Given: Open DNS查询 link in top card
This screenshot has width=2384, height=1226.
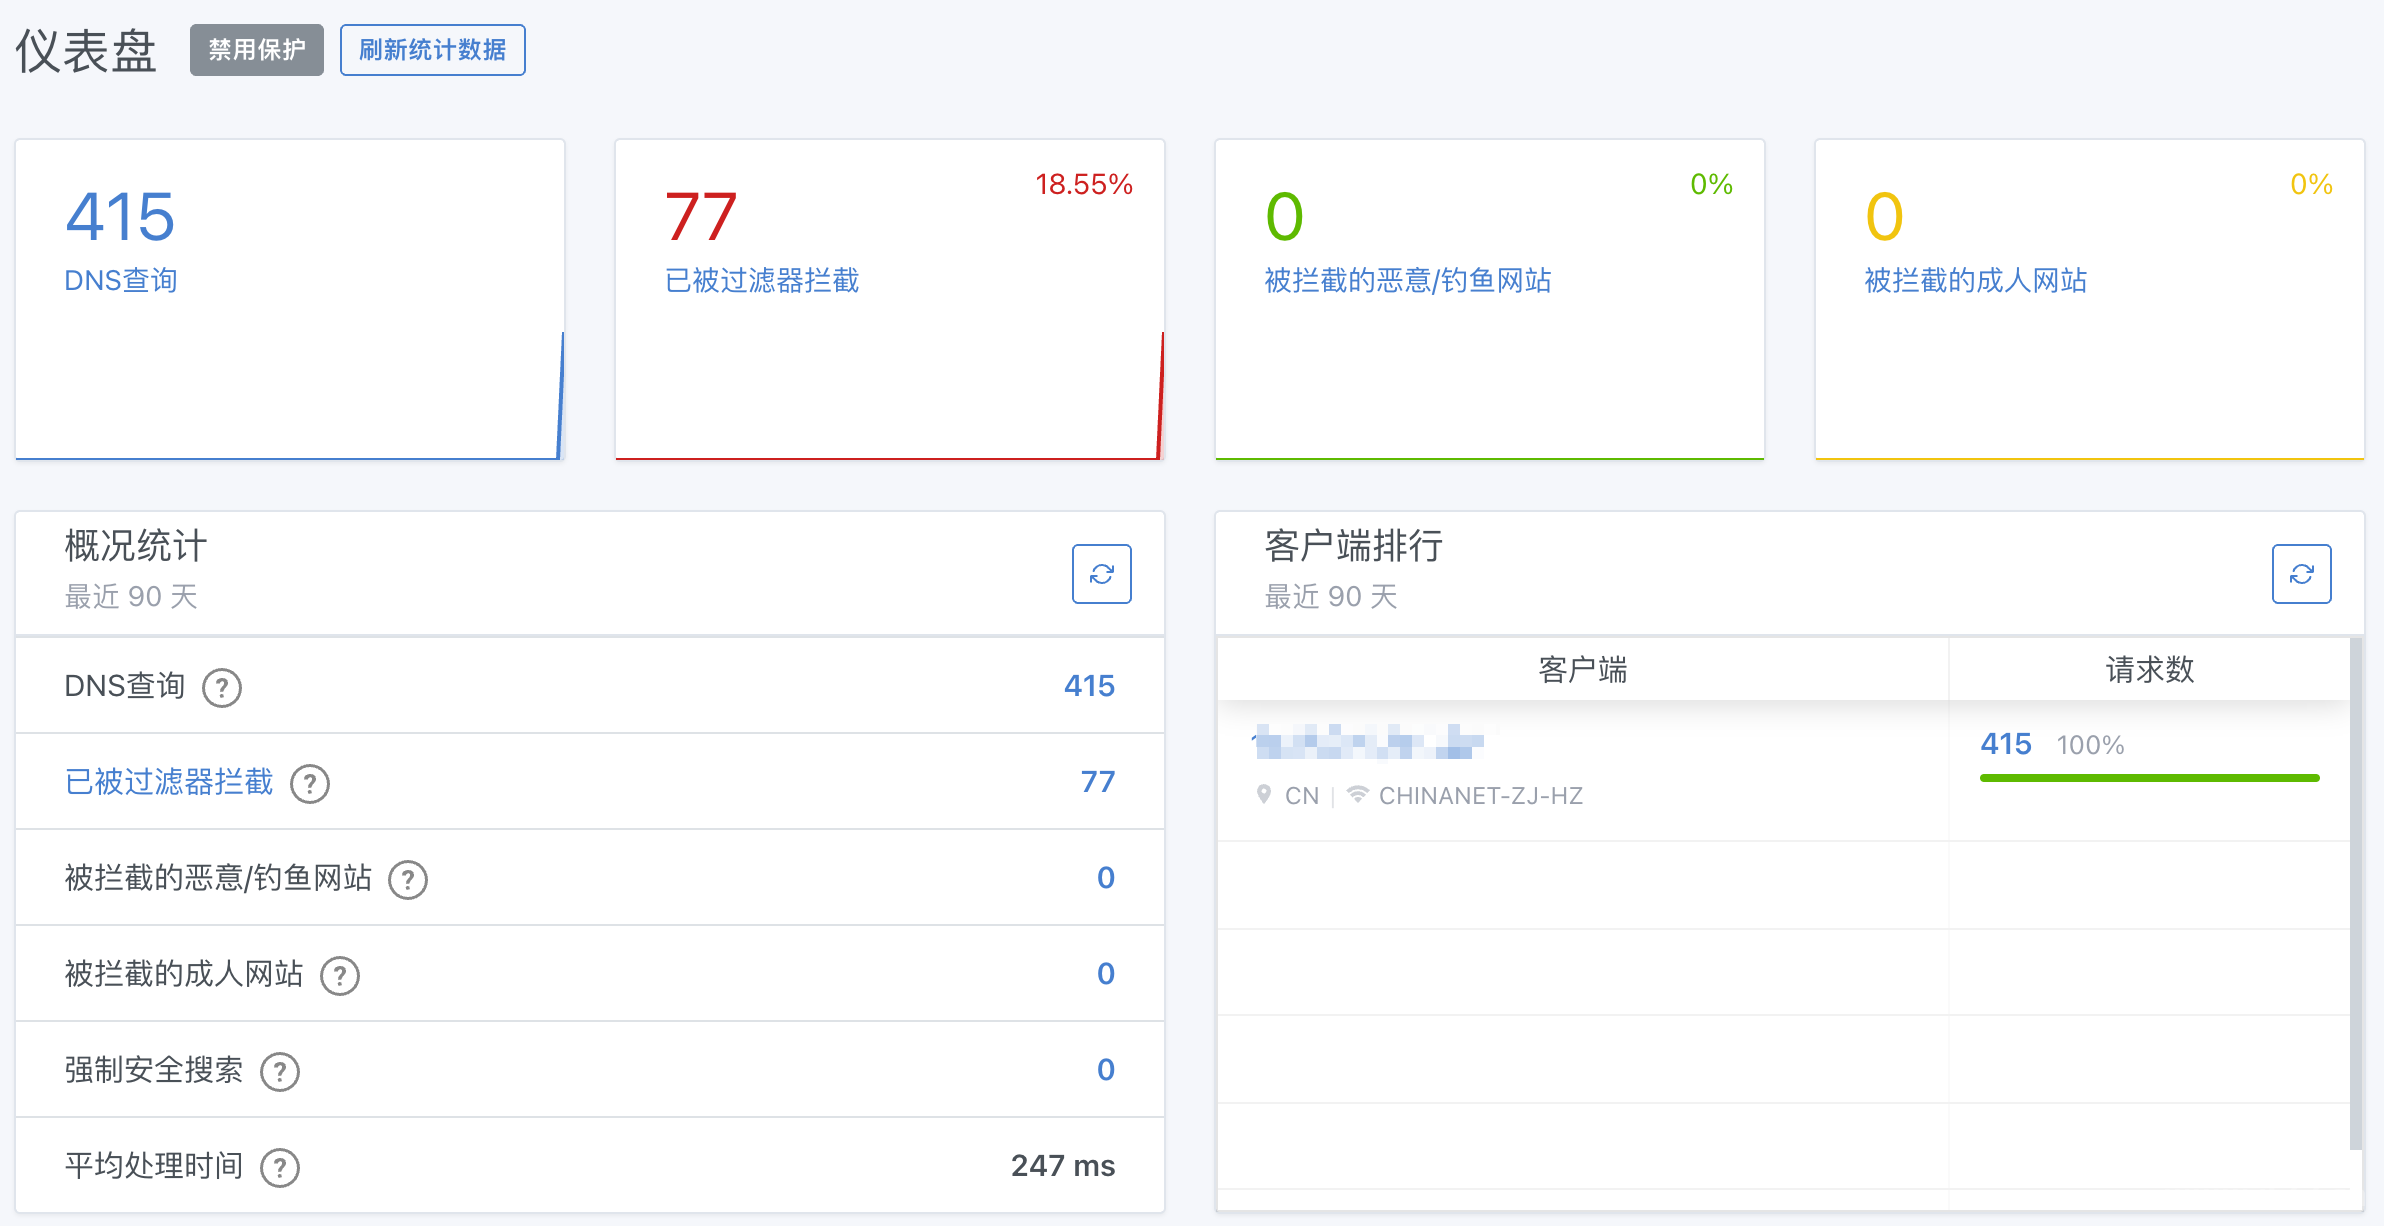Looking at the screenshot, I should click(121, 280).
